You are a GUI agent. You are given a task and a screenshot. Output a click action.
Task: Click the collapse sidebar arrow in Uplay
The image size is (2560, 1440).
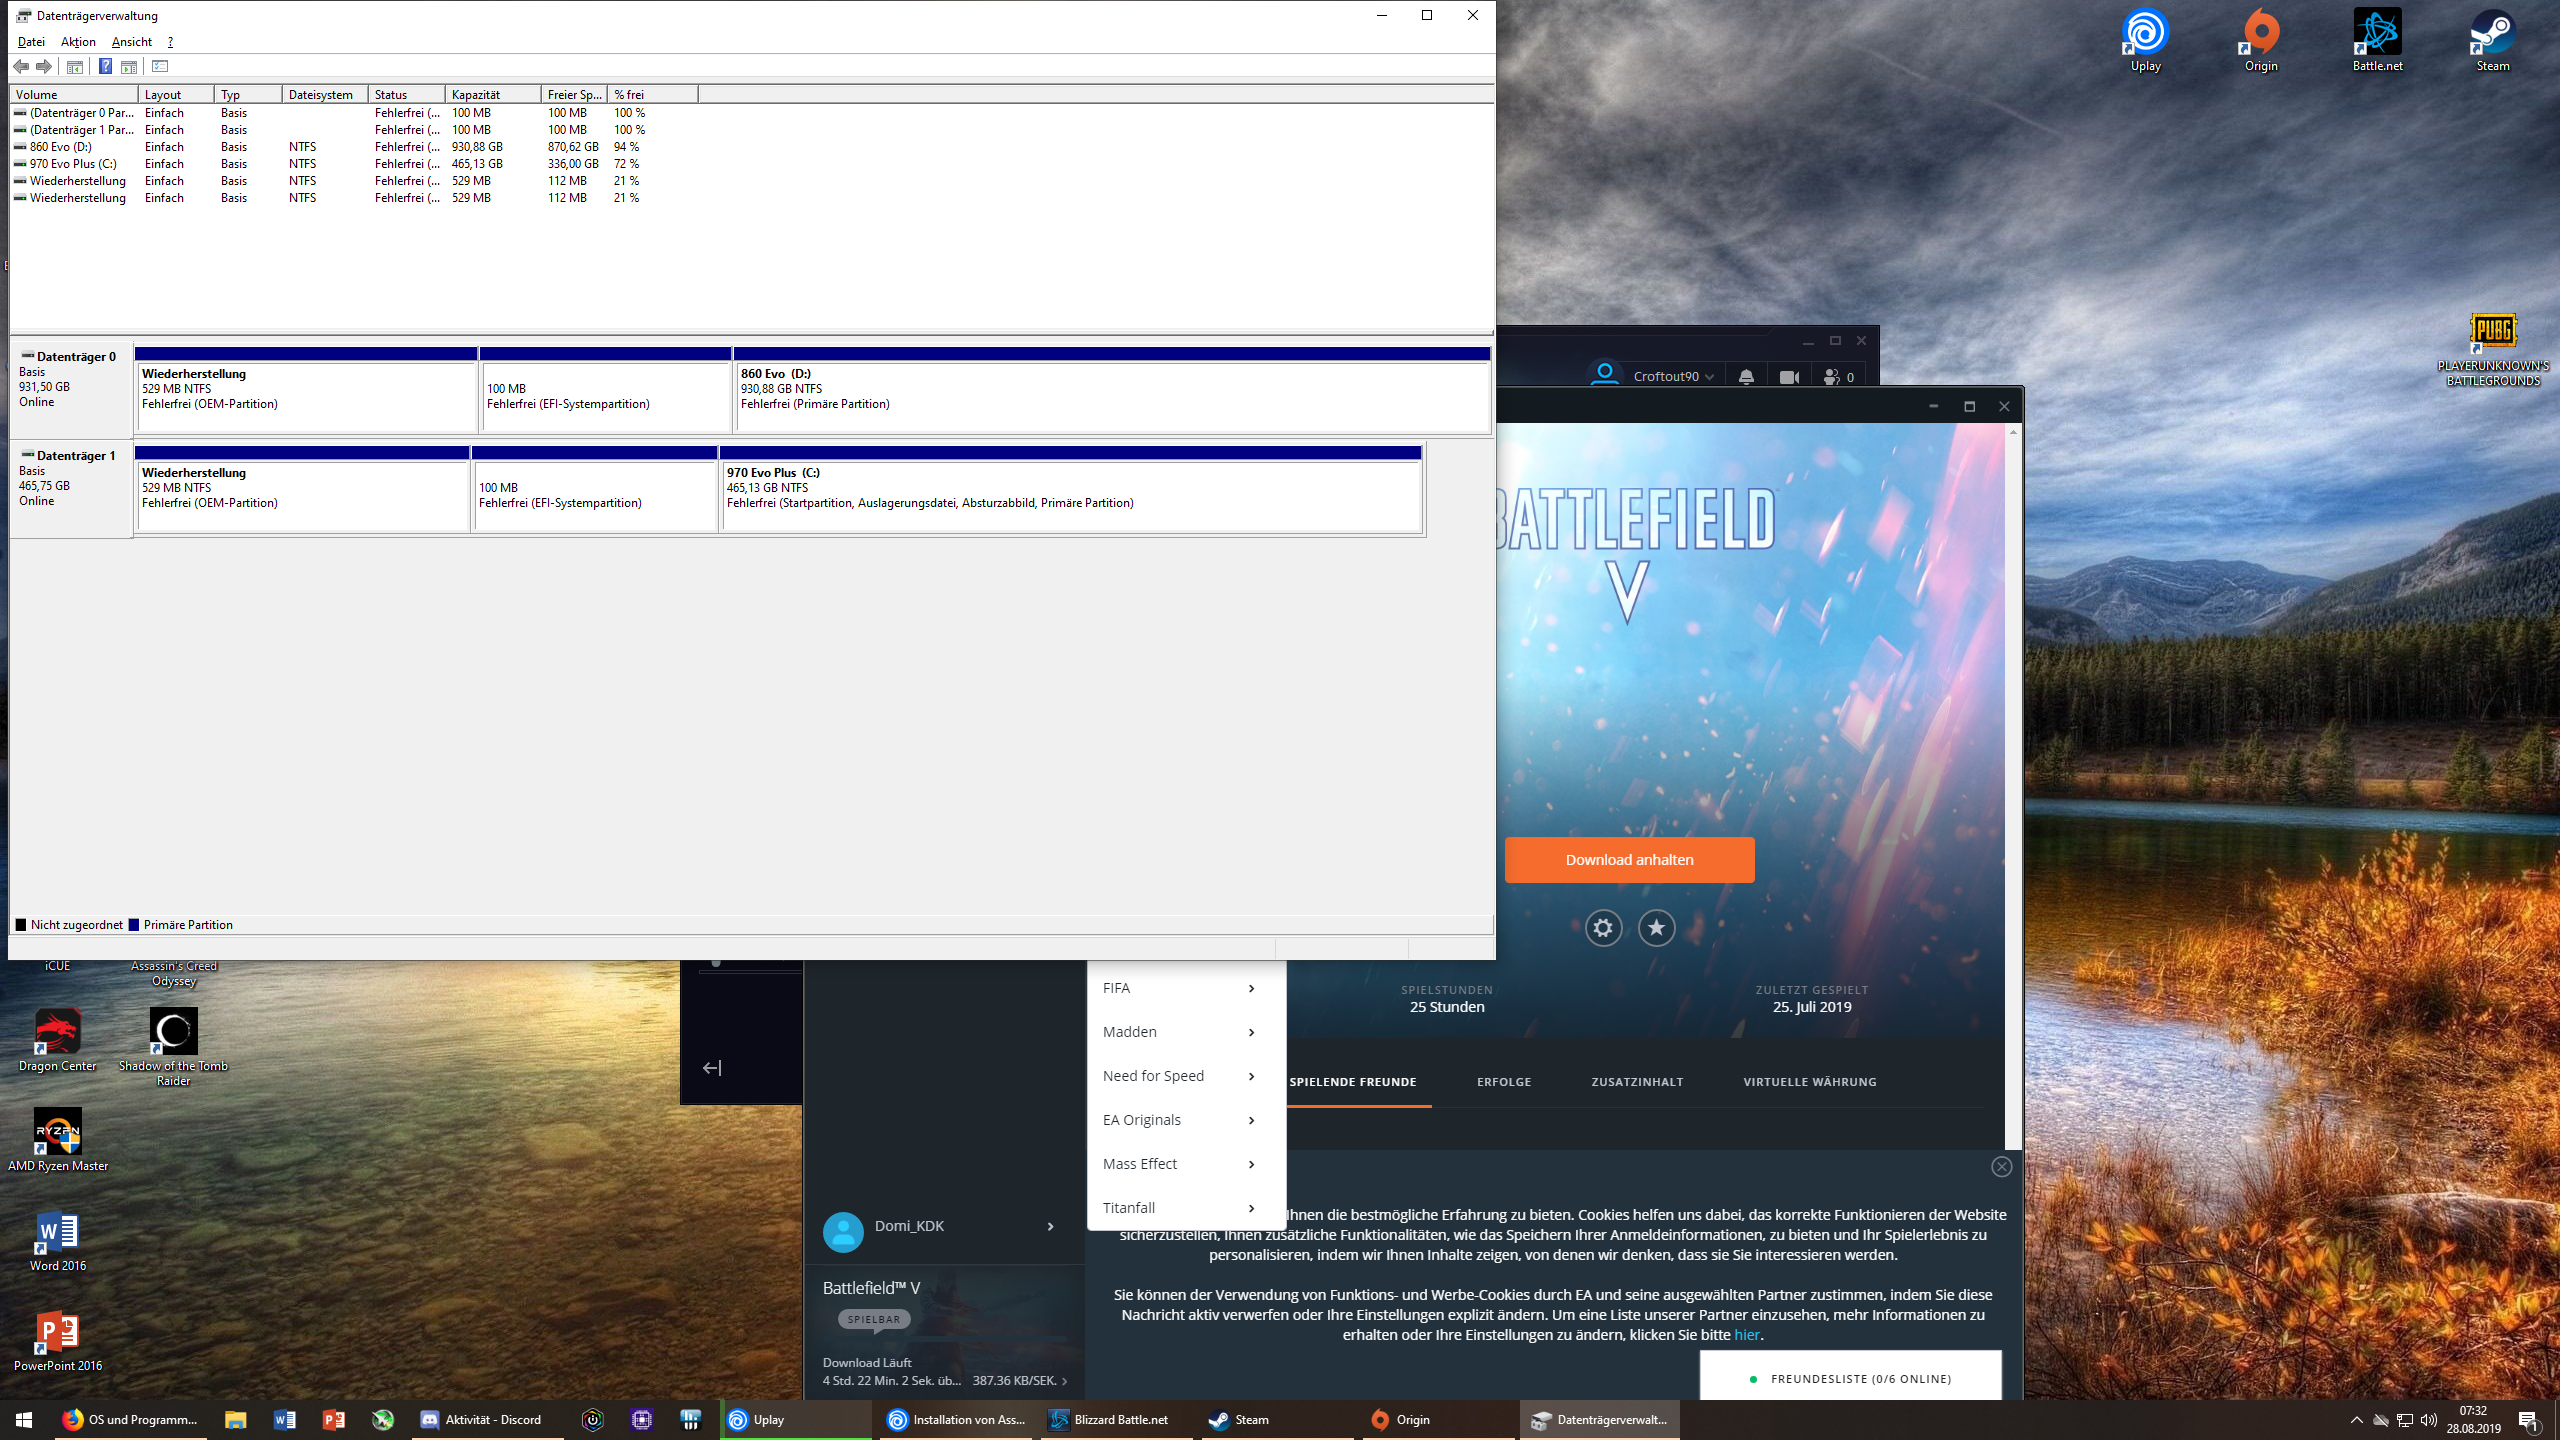pyautogui.click(x=712, y=1068)
